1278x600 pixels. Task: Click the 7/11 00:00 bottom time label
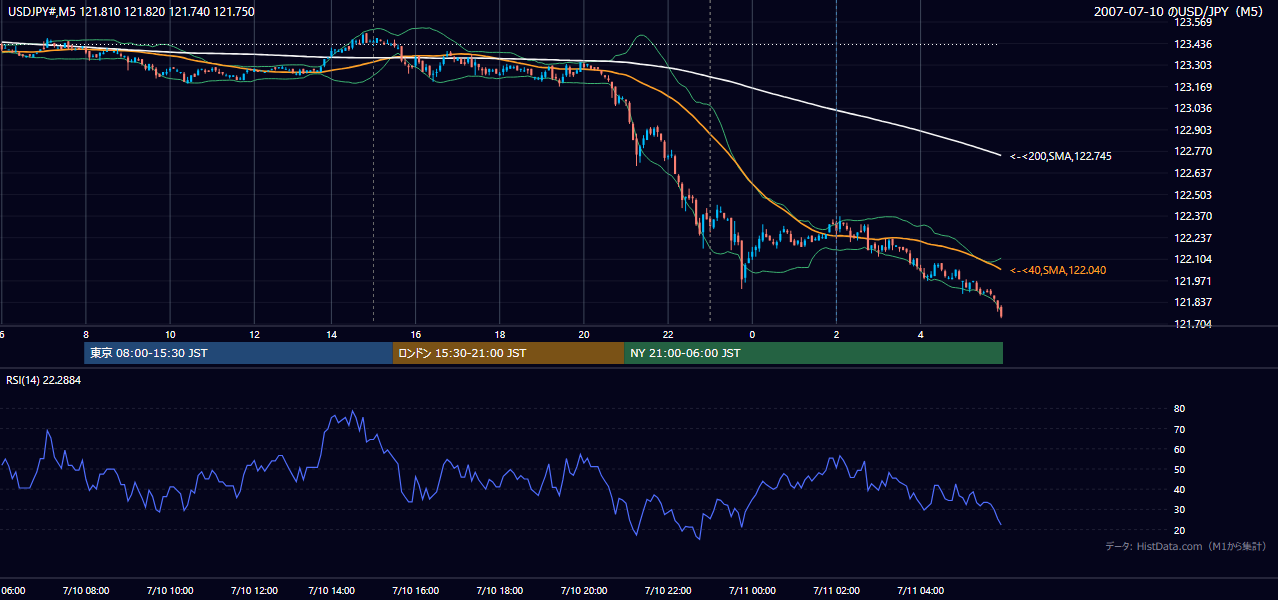(x=752, y=591)
